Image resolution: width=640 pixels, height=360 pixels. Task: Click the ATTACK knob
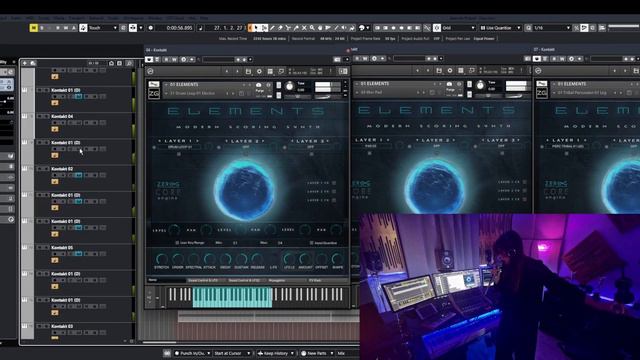pyautogui.click(x=209, y=259)
